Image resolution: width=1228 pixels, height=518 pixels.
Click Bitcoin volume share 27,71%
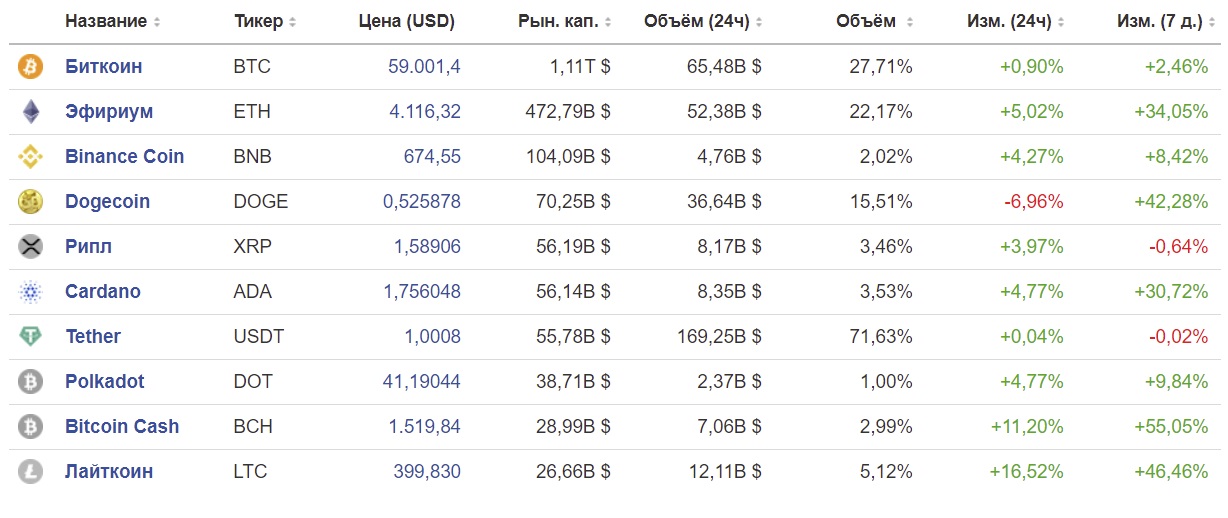882,67
